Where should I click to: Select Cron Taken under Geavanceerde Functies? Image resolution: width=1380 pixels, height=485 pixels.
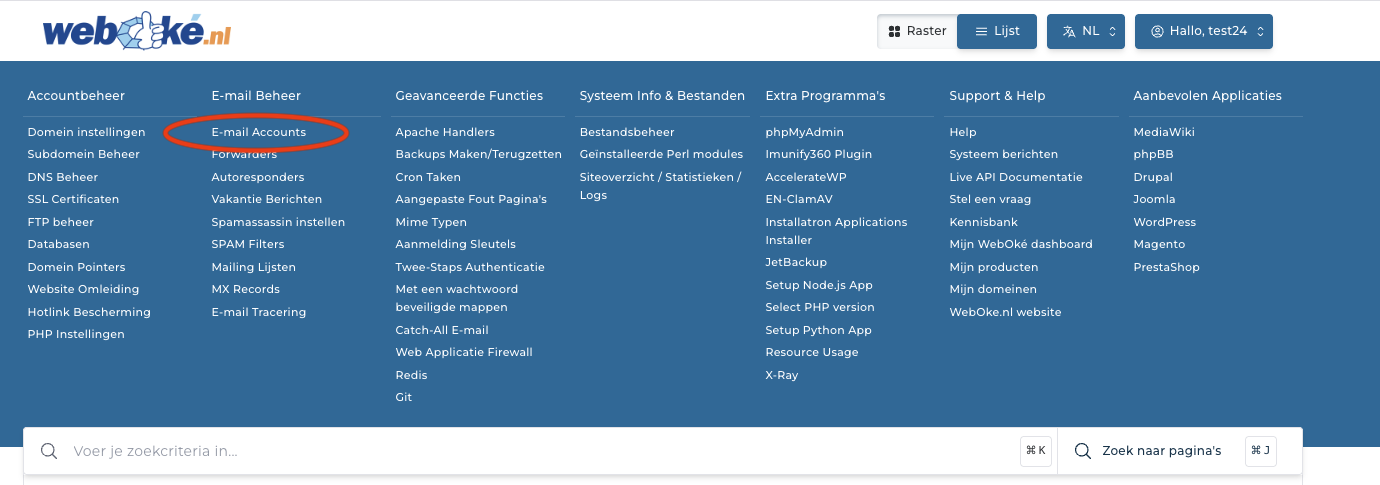[428, 177]
